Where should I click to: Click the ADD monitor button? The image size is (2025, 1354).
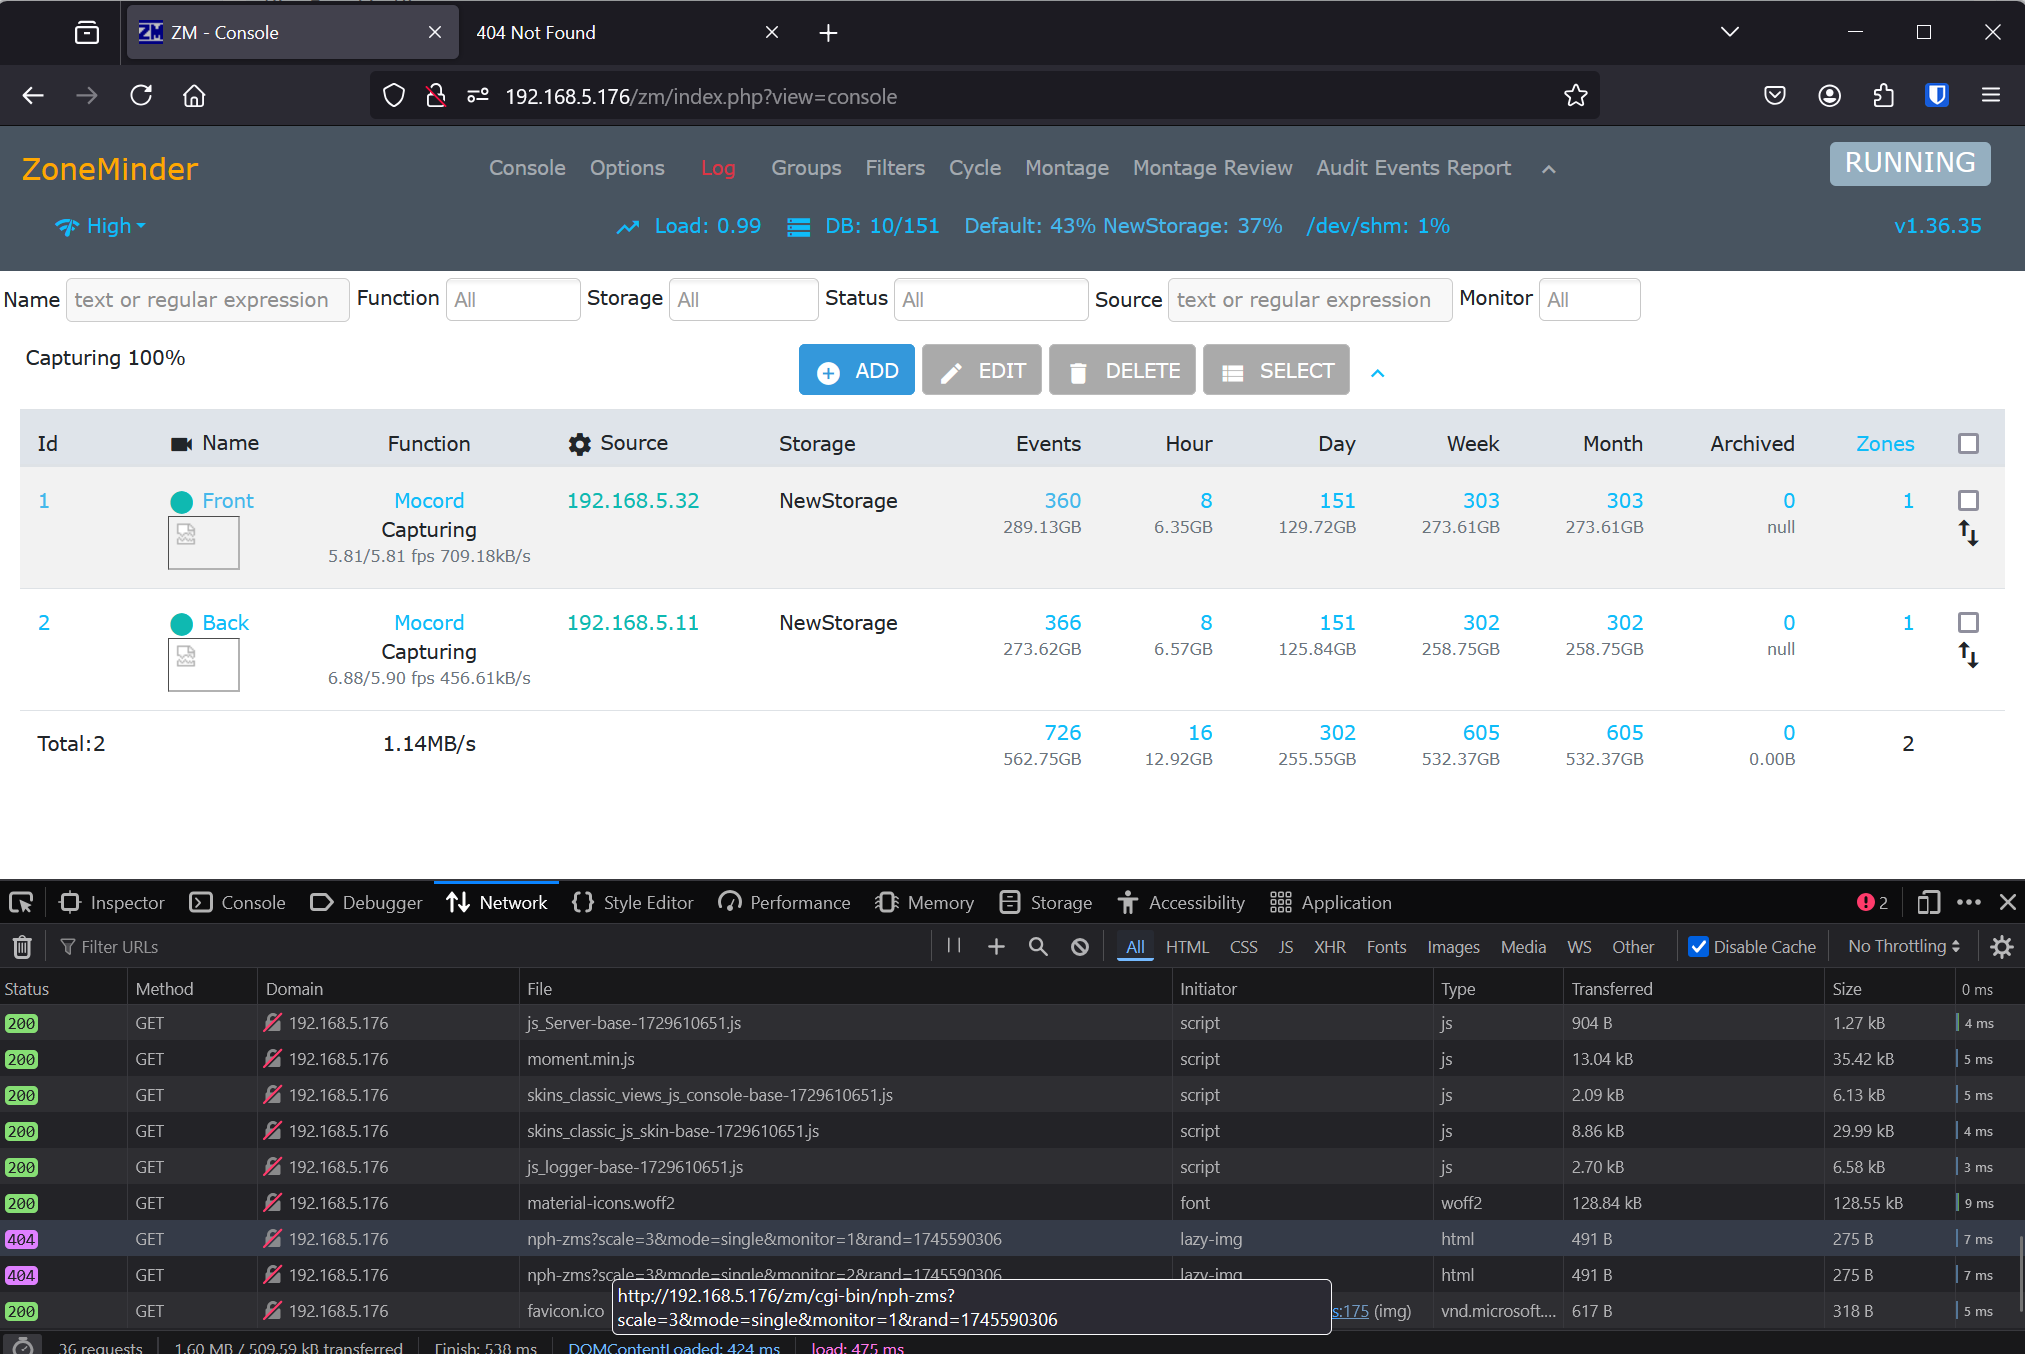857,370
